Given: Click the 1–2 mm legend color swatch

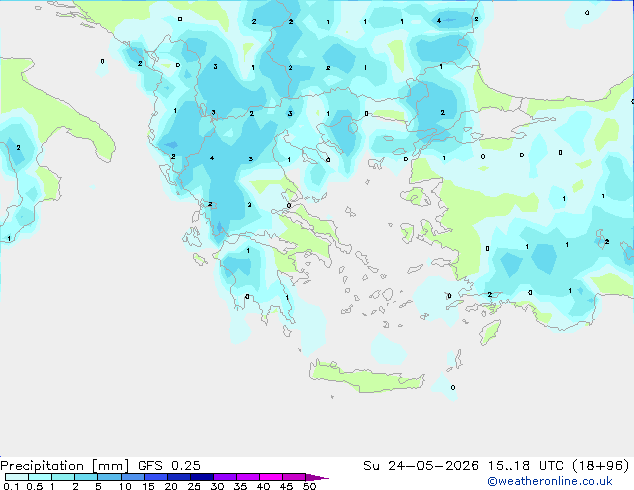Looking at the screenshot, I should (x=63, y=477).
